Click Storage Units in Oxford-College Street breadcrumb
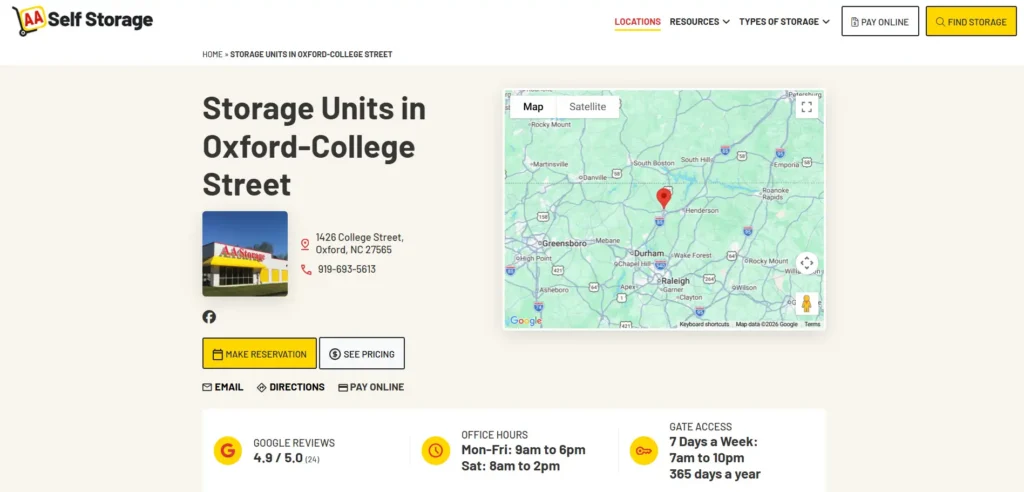 point(312,54)
